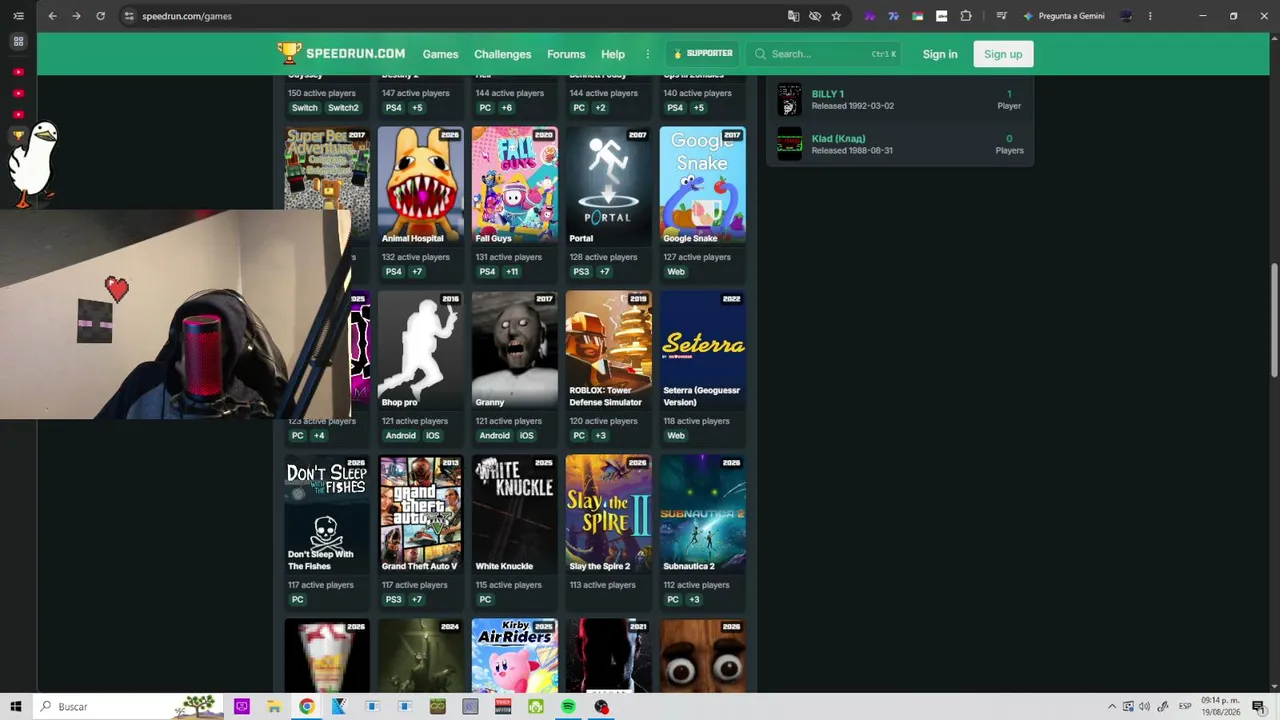Open Spotify from the taskbar
Viewport: 1280px width, 720px height.
tap(568, 706)
